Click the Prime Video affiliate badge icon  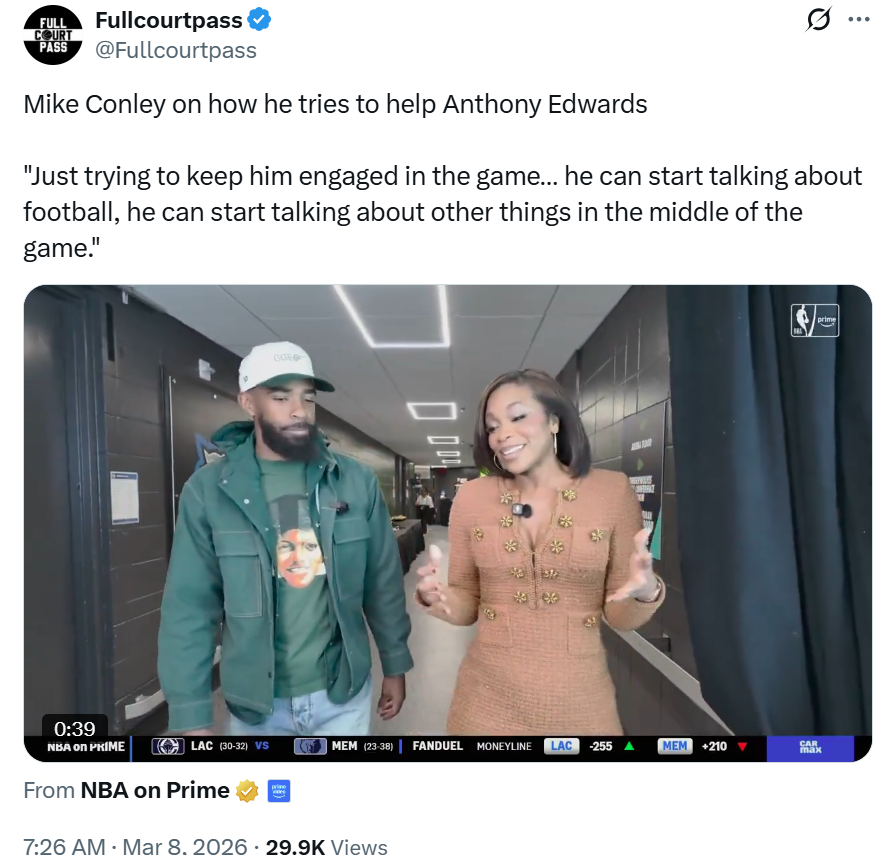coord(279,791)
